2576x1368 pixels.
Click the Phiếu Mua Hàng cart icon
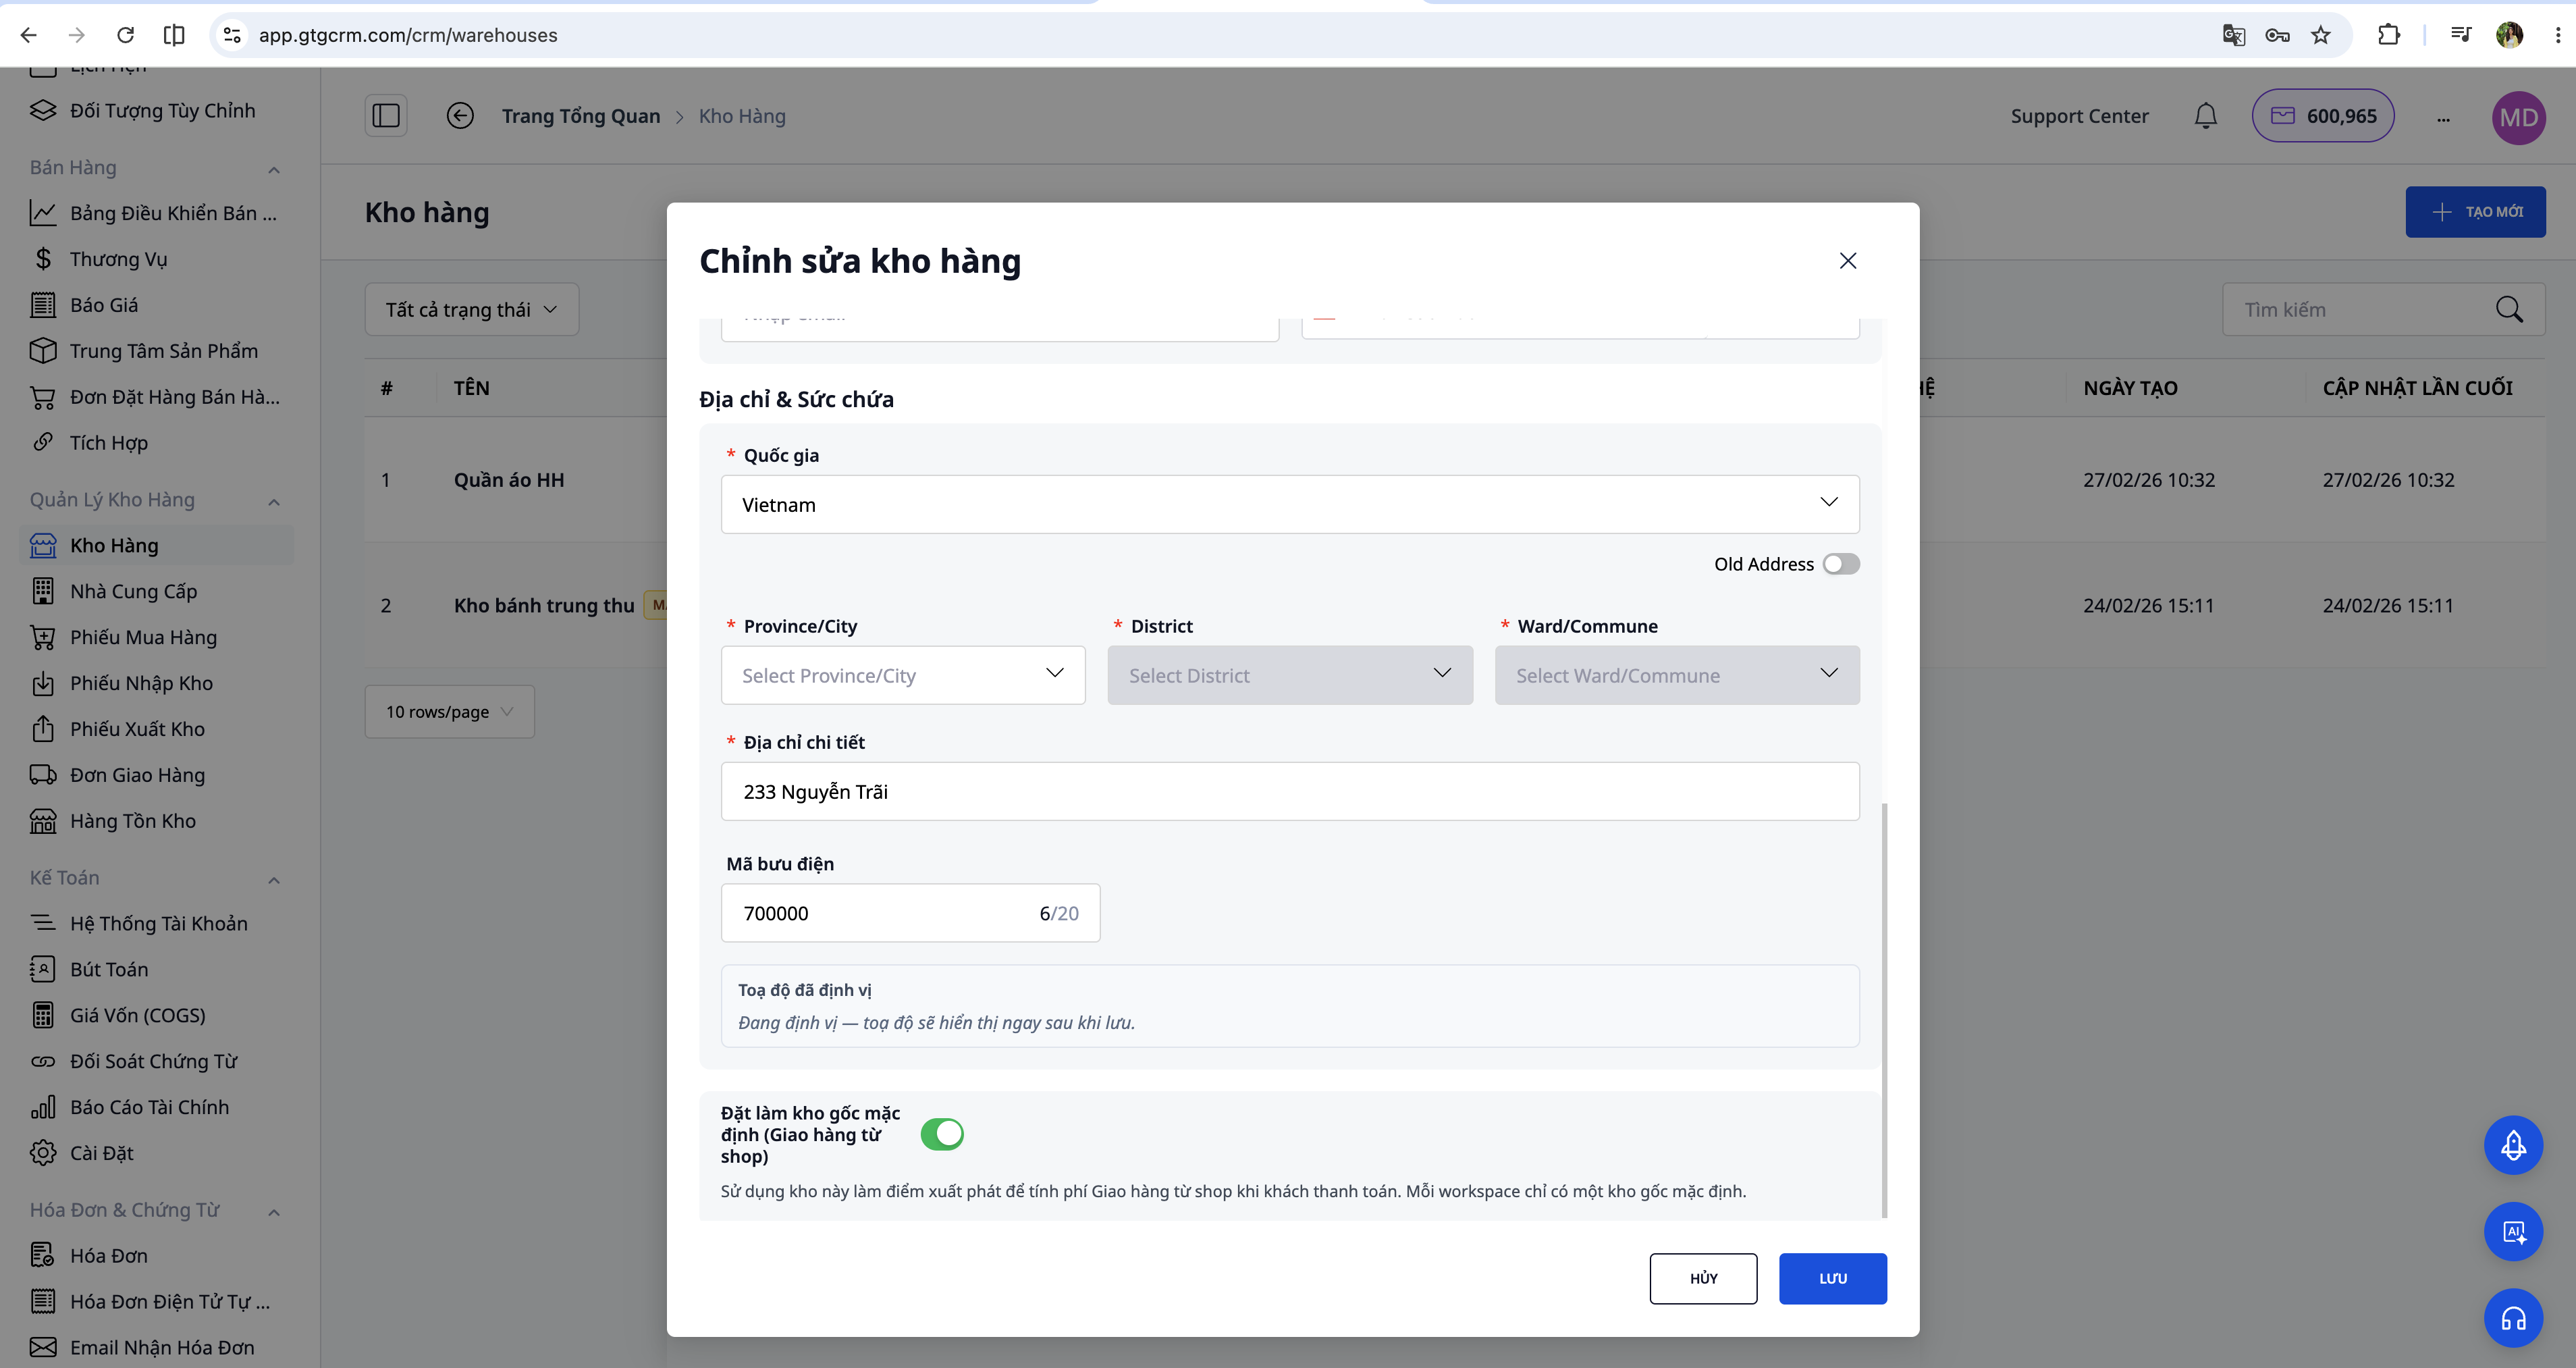tap(43, 637)
